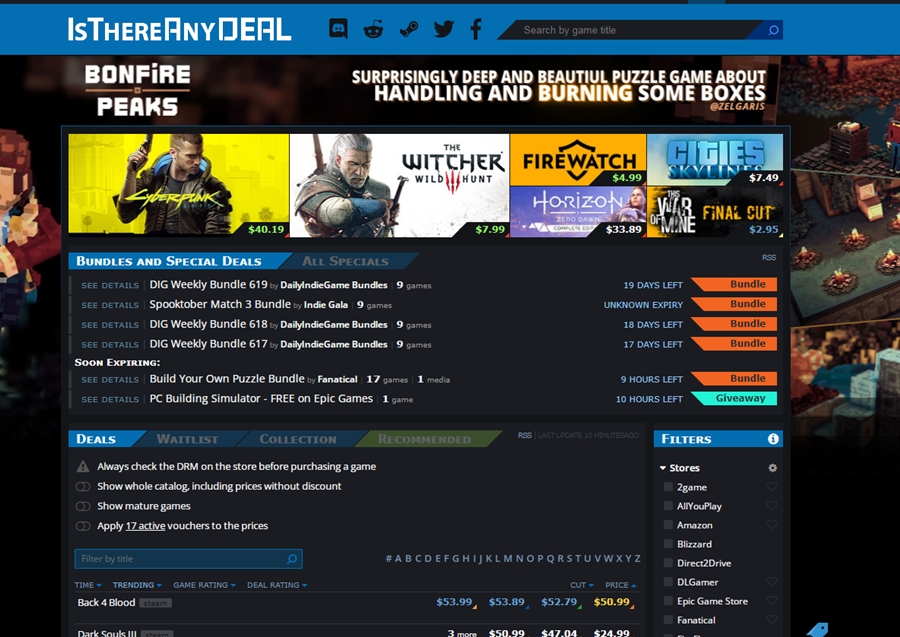Open the Cyberpunk 2077 featured deal
The height and width of the screenshot is (637, 900).
pyautogui.click(x=179, y=184)
